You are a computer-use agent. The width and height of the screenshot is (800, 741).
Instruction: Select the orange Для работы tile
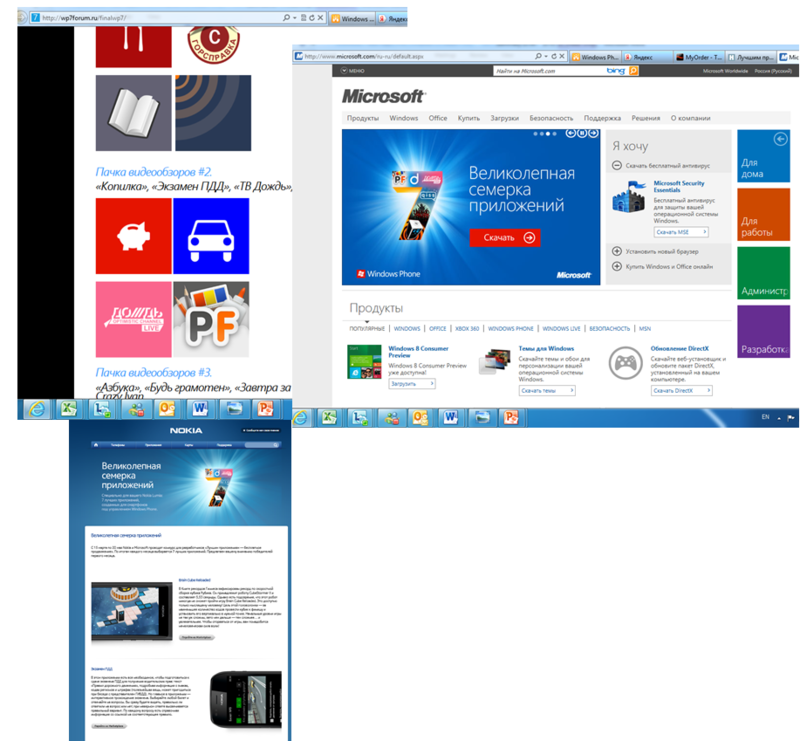tap(763, 214)
